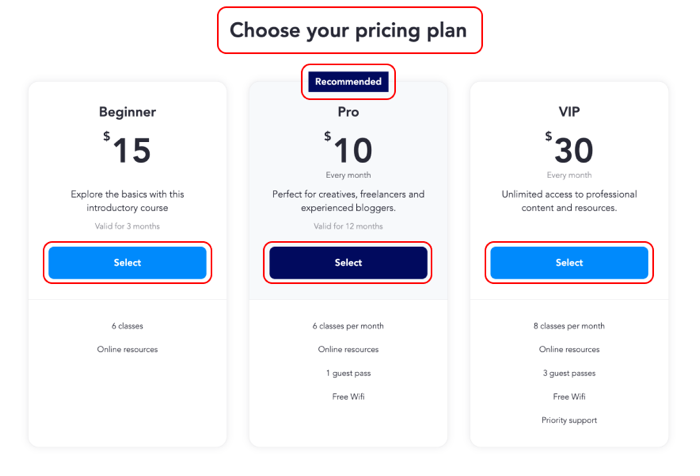Click the VIP Unlimited access description
700x476 pixels.
coord(569,201)
